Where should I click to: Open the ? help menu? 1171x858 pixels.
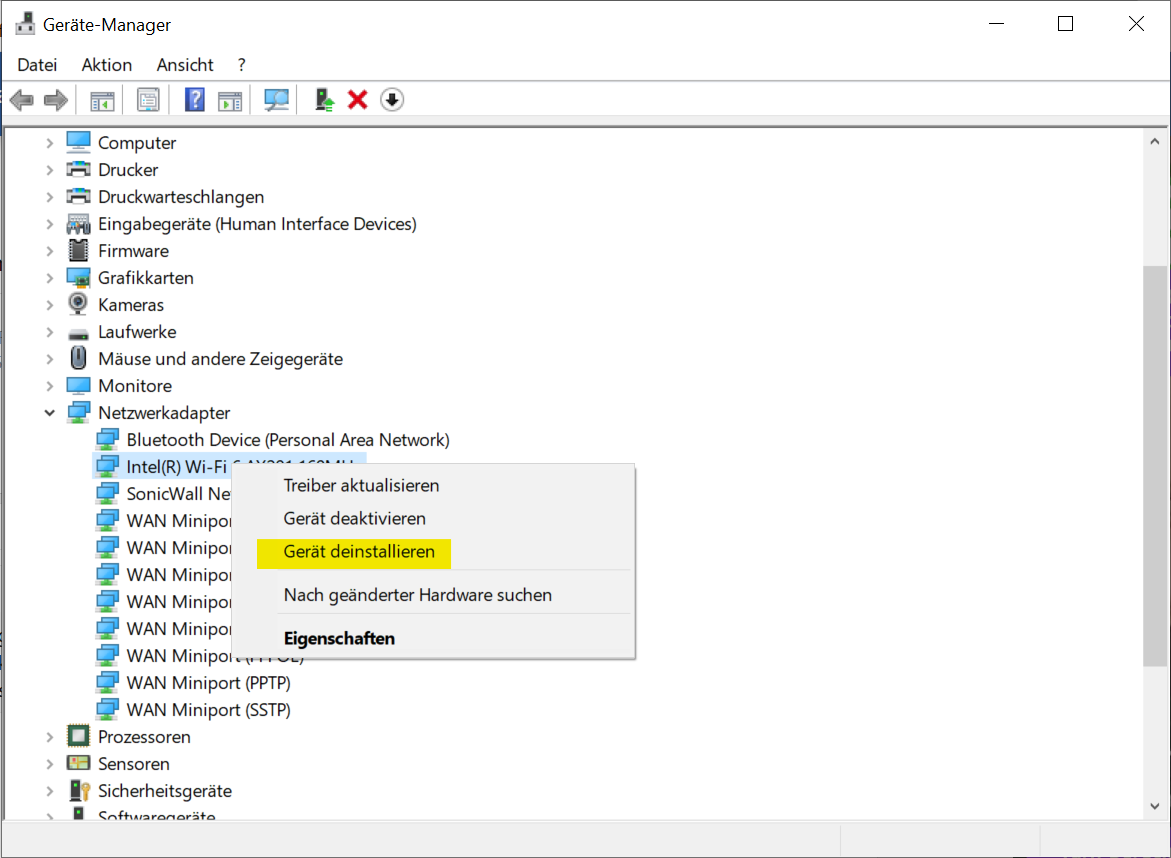coord(241,65)
